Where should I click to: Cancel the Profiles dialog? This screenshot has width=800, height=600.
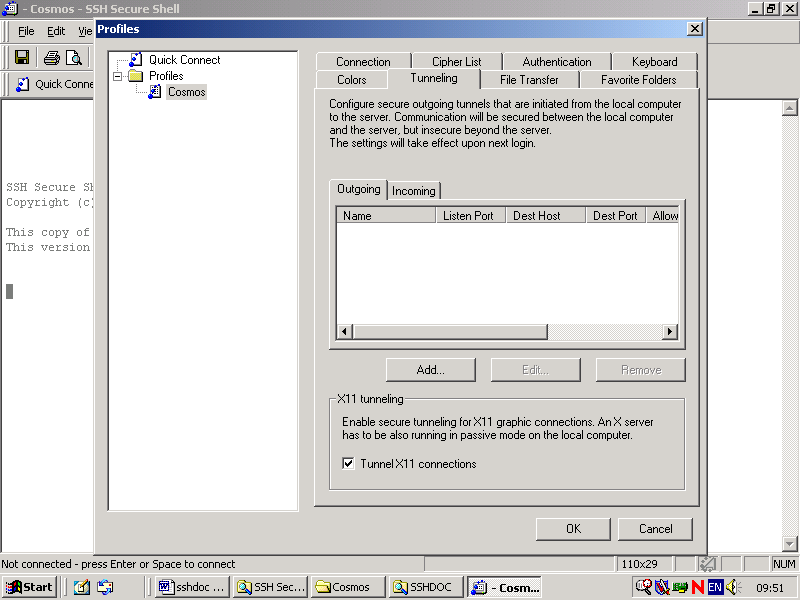point(655,529)
